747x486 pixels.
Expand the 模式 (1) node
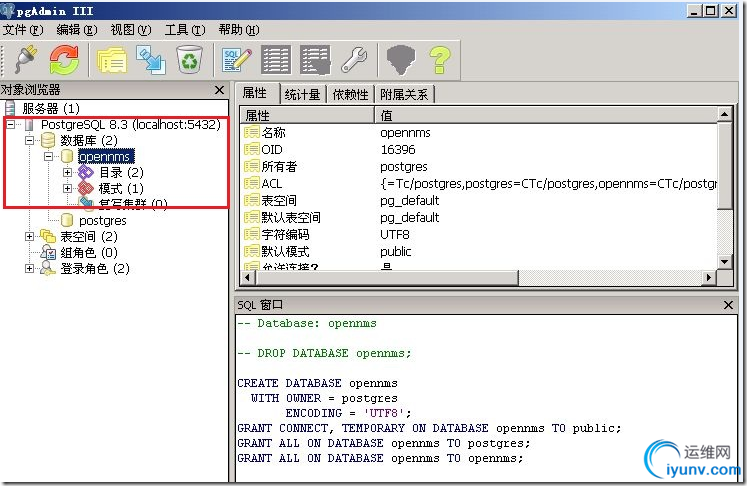pyautogui.click(x=68, y=188)
